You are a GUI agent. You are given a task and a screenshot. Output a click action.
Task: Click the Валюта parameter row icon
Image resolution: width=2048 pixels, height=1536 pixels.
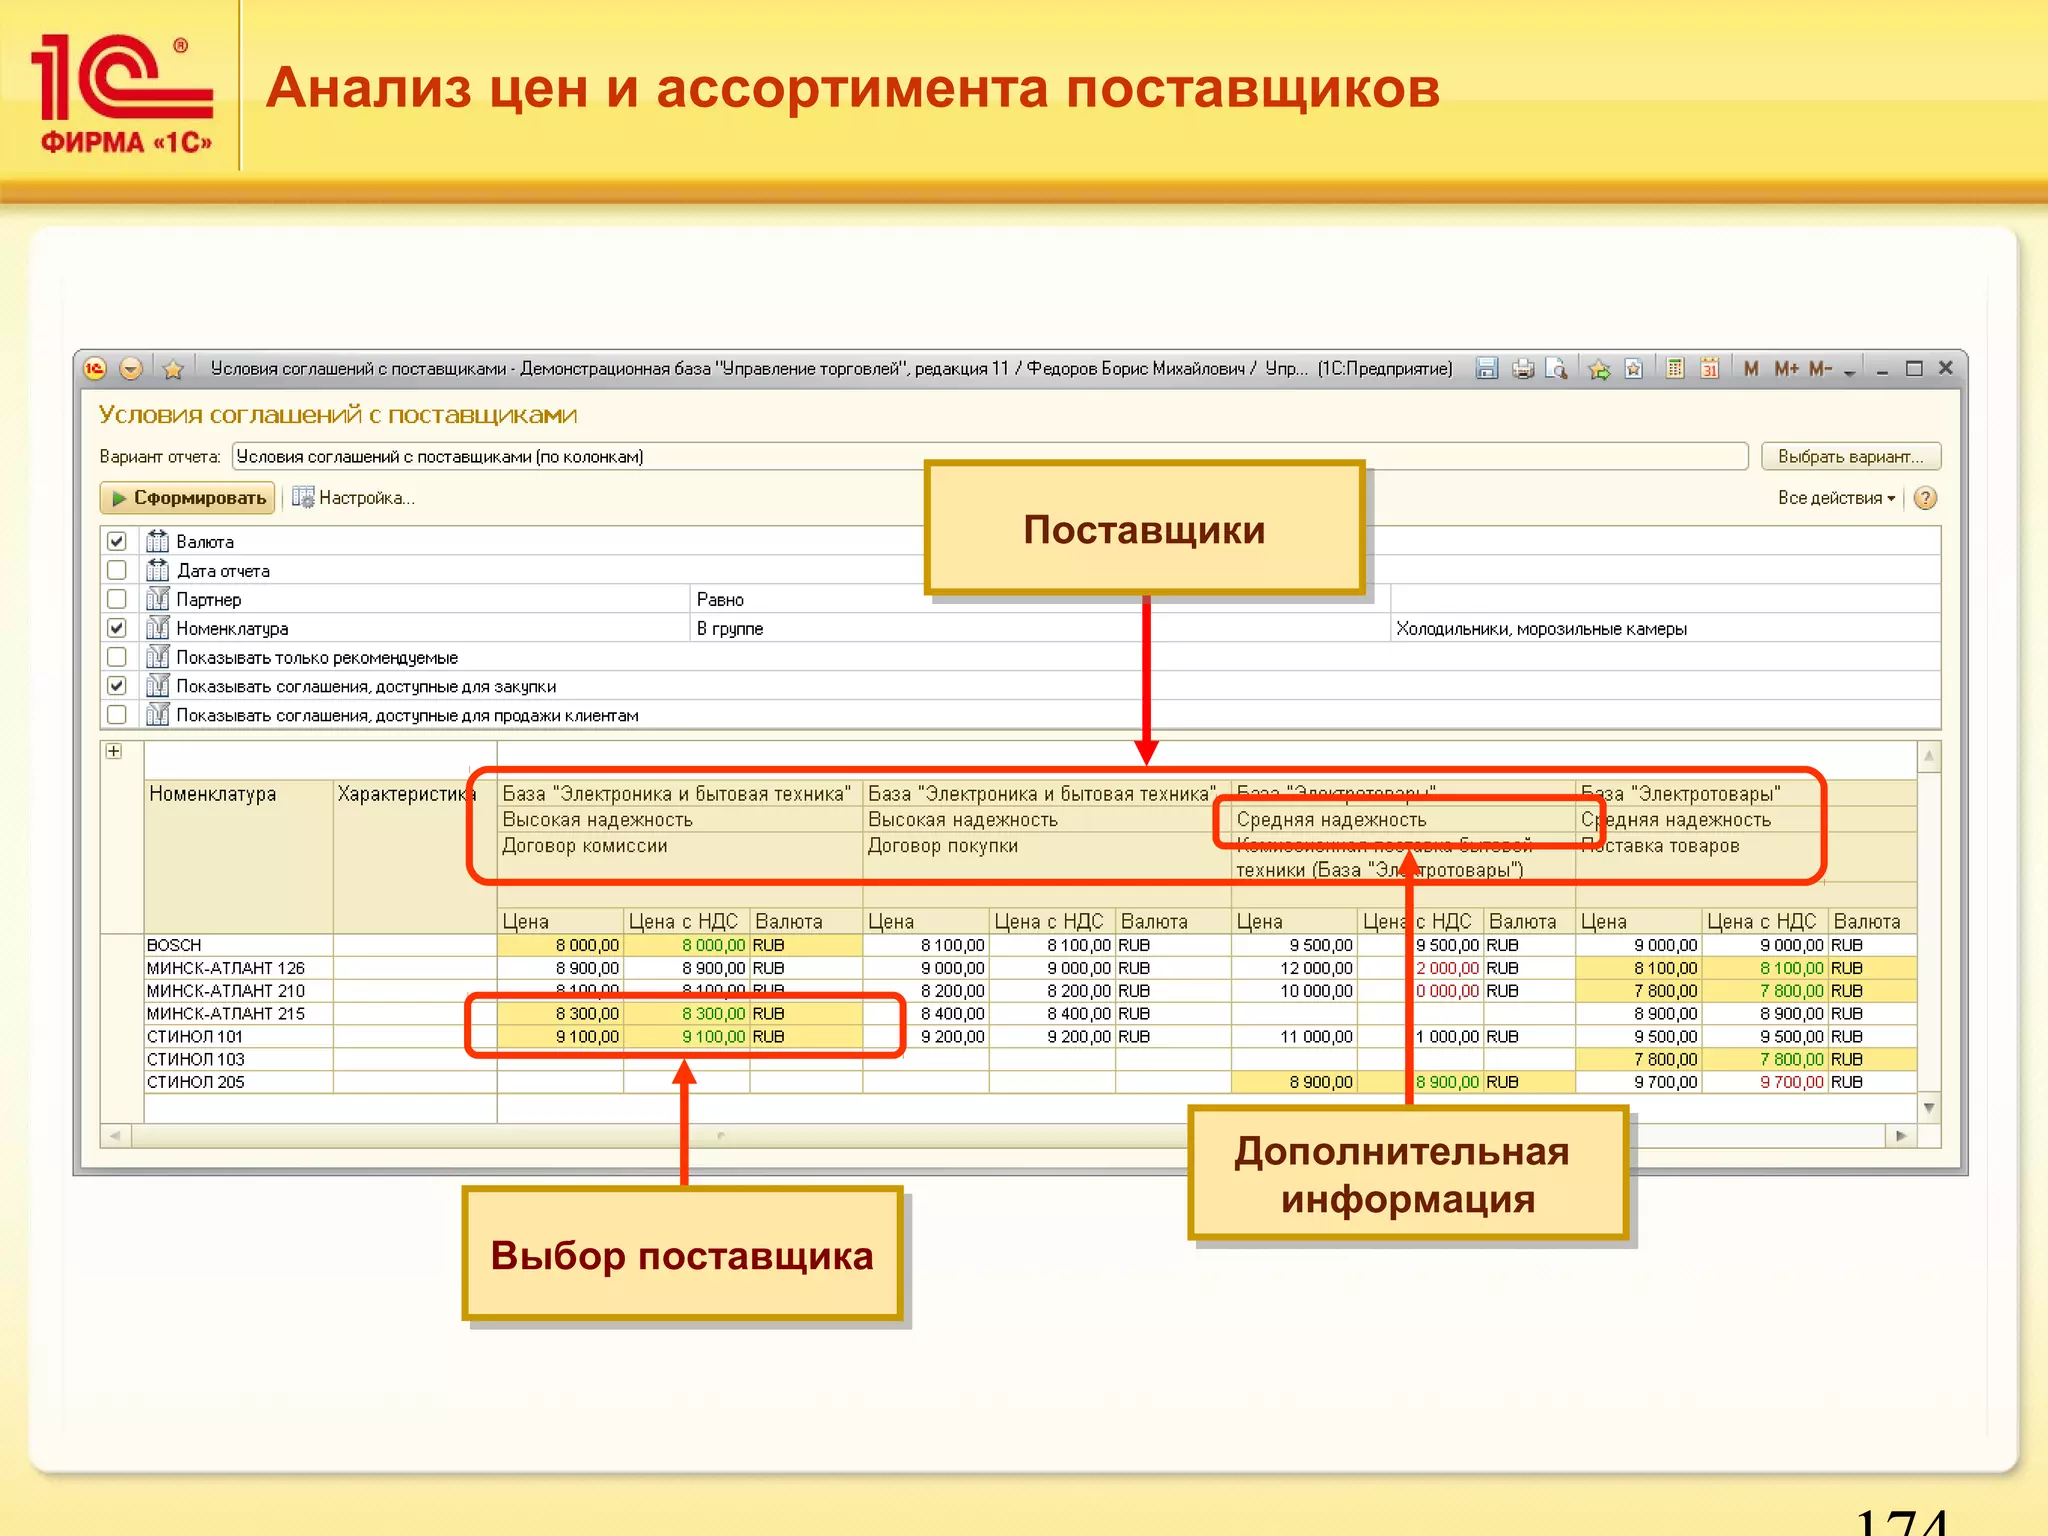pos(158,541)
